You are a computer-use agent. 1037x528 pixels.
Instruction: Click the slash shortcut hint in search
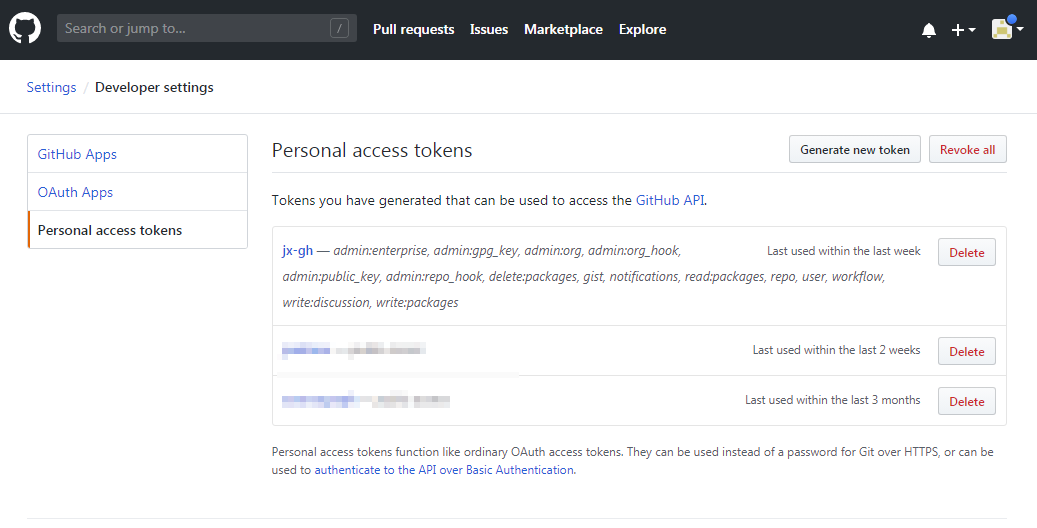(x=339, y=28)
